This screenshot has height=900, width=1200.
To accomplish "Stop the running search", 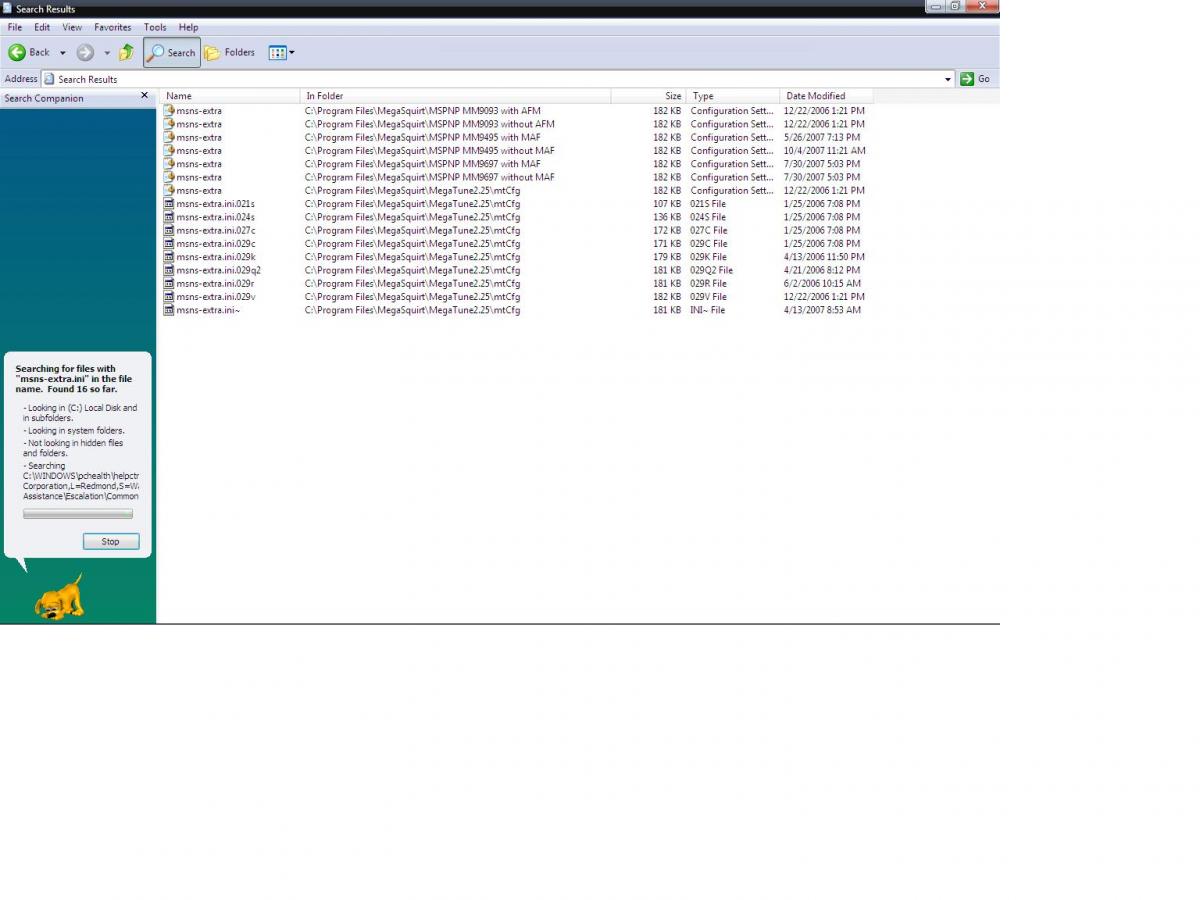I will [x=110, y=541].
